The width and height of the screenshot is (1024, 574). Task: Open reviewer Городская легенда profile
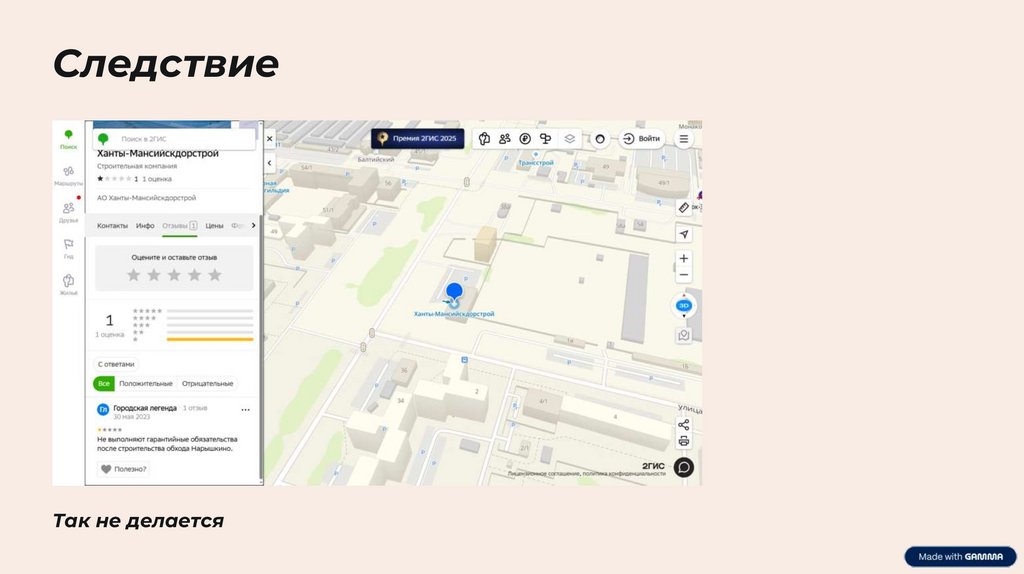[145, 407]
